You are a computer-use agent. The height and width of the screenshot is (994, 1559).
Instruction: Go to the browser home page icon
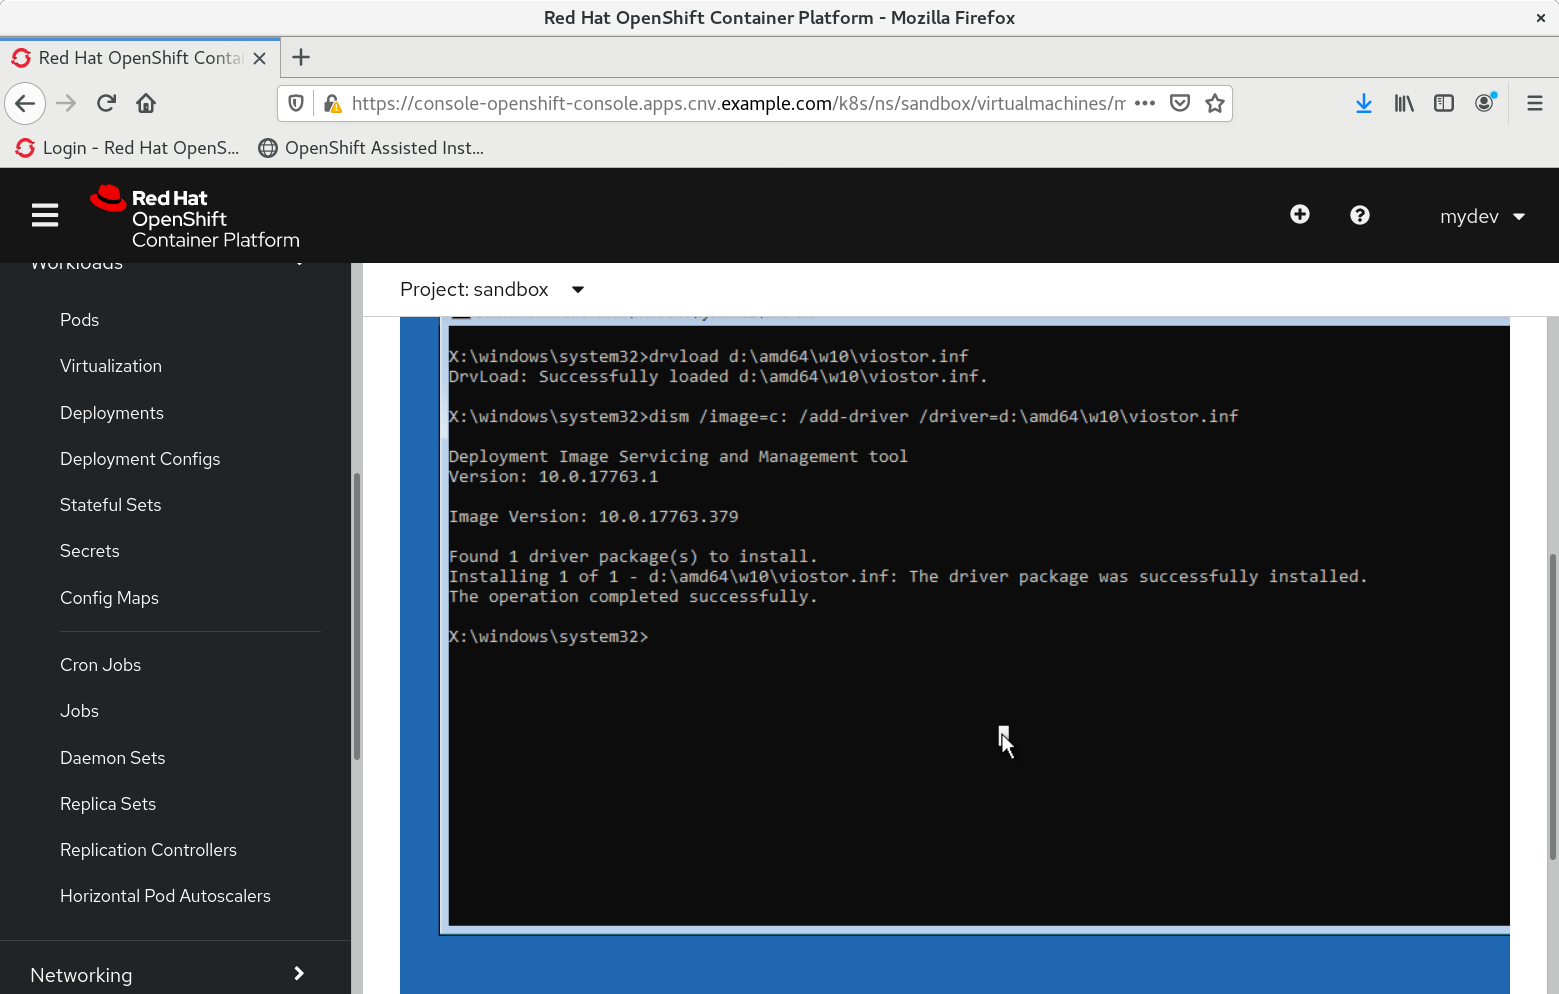tap(146, 103)
